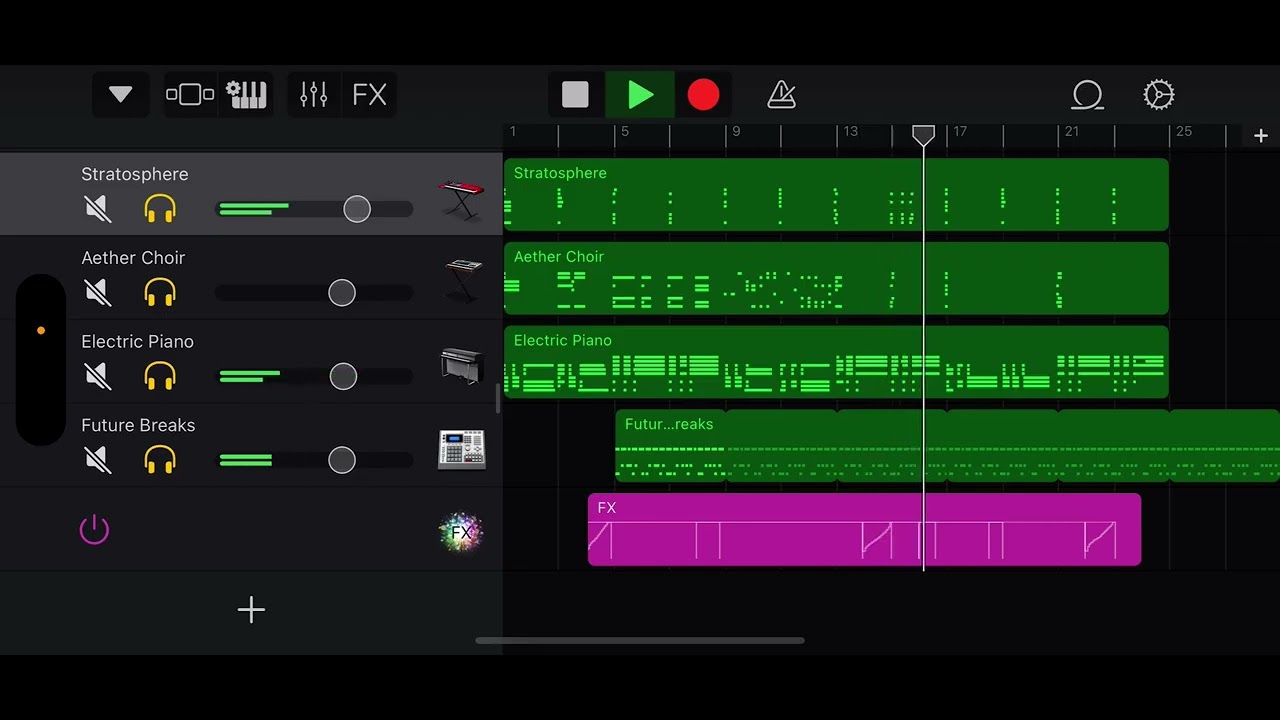Start recording with the red record button

[x=703, y=95]
